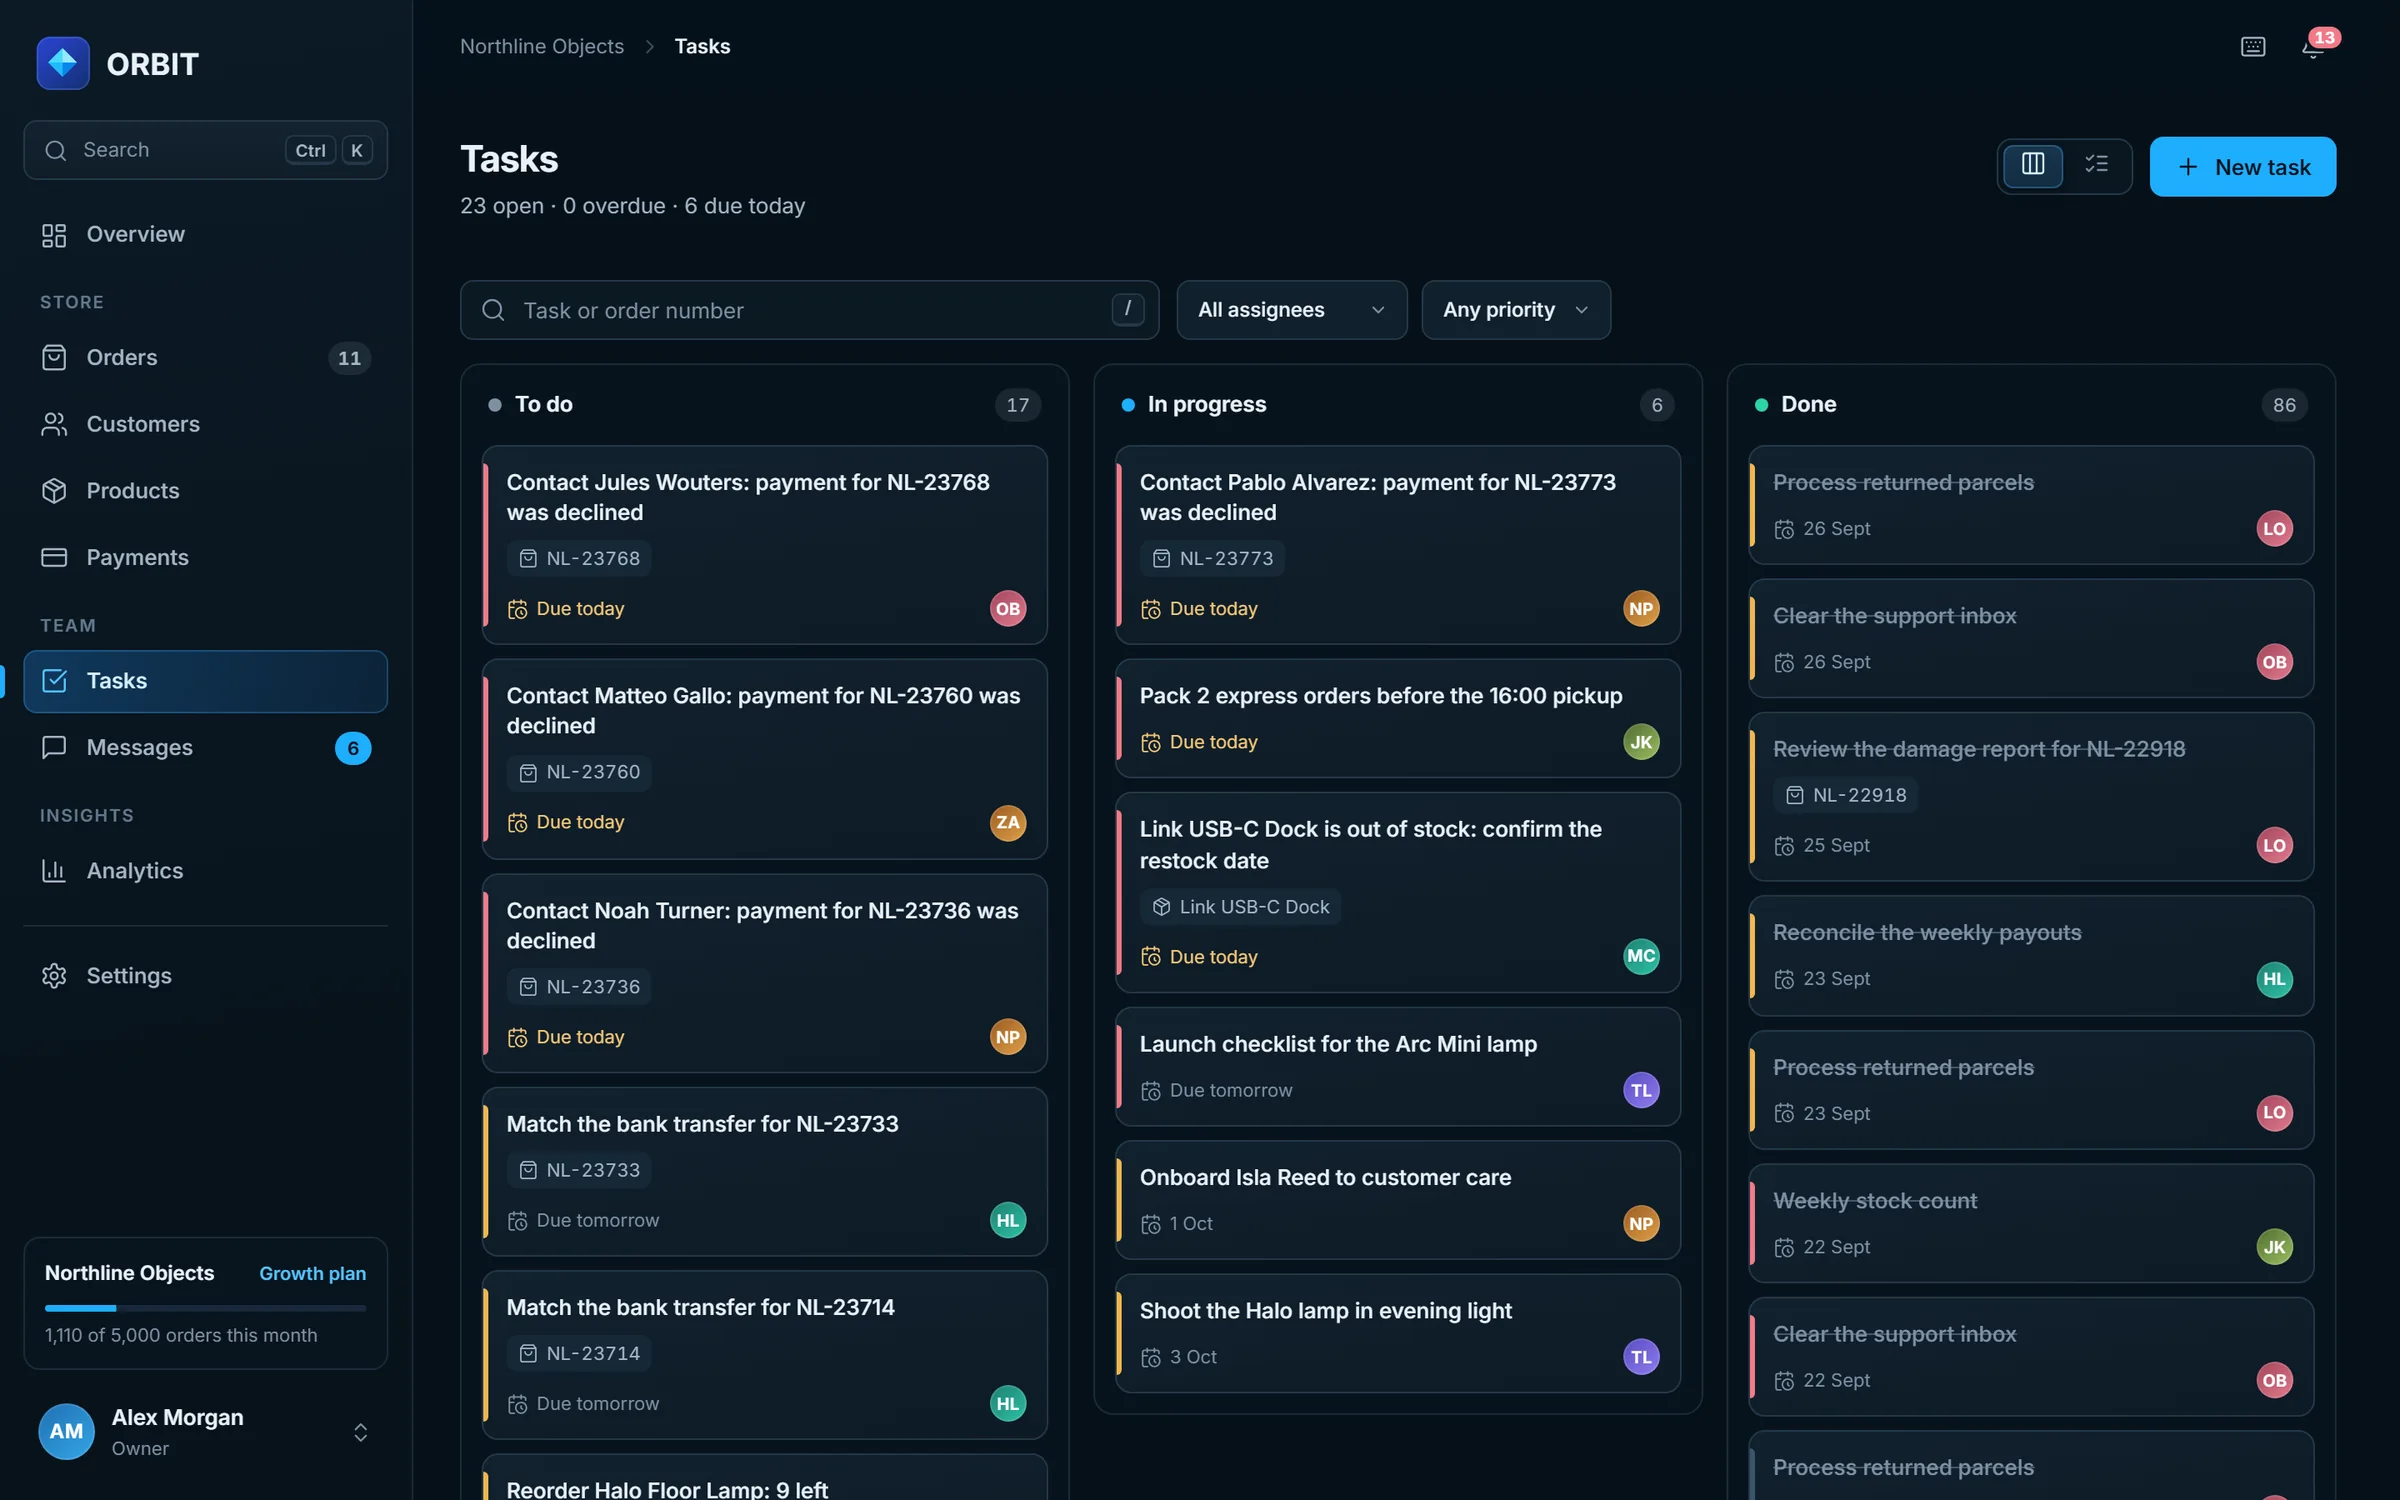Click the Growth plan link
The height and width of the screenshot is (1500, 2400).
[x=312, y=1273]
